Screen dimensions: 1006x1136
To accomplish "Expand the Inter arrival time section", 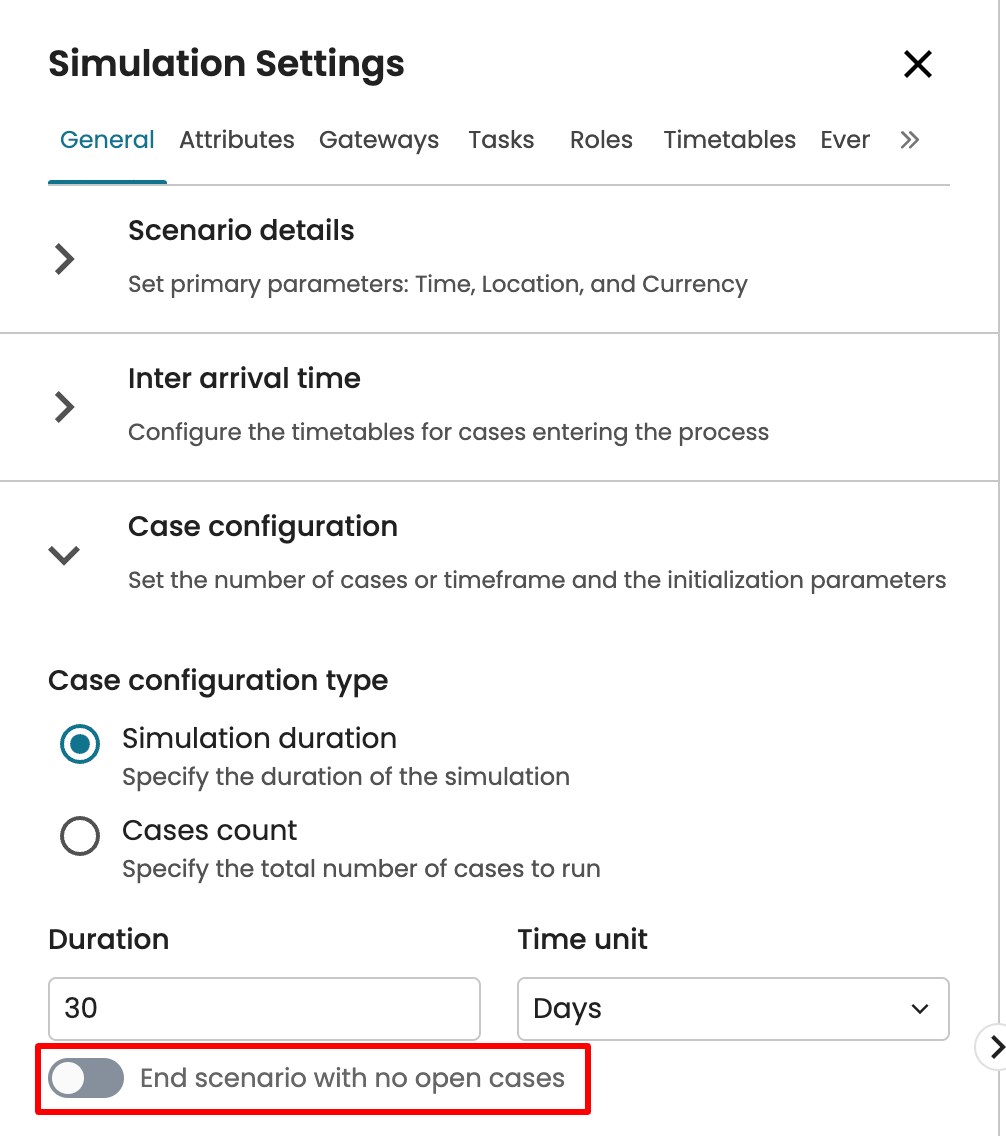I will pyautogui.click(x=65, y=407).
